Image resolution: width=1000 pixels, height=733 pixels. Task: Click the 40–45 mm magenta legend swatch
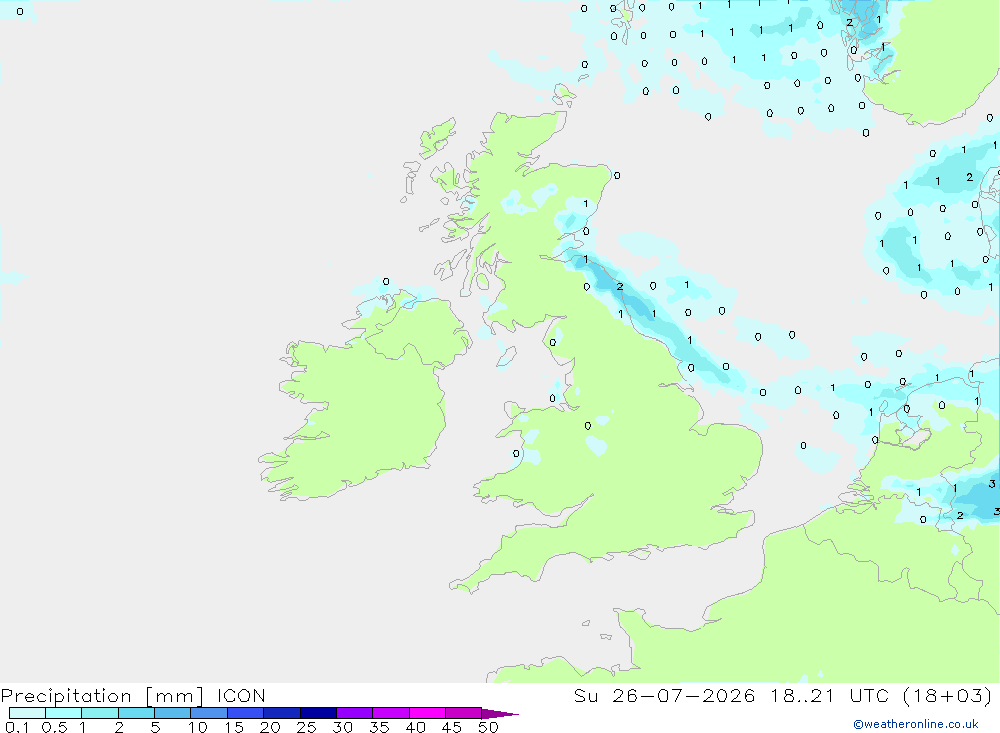click(427, 713)
